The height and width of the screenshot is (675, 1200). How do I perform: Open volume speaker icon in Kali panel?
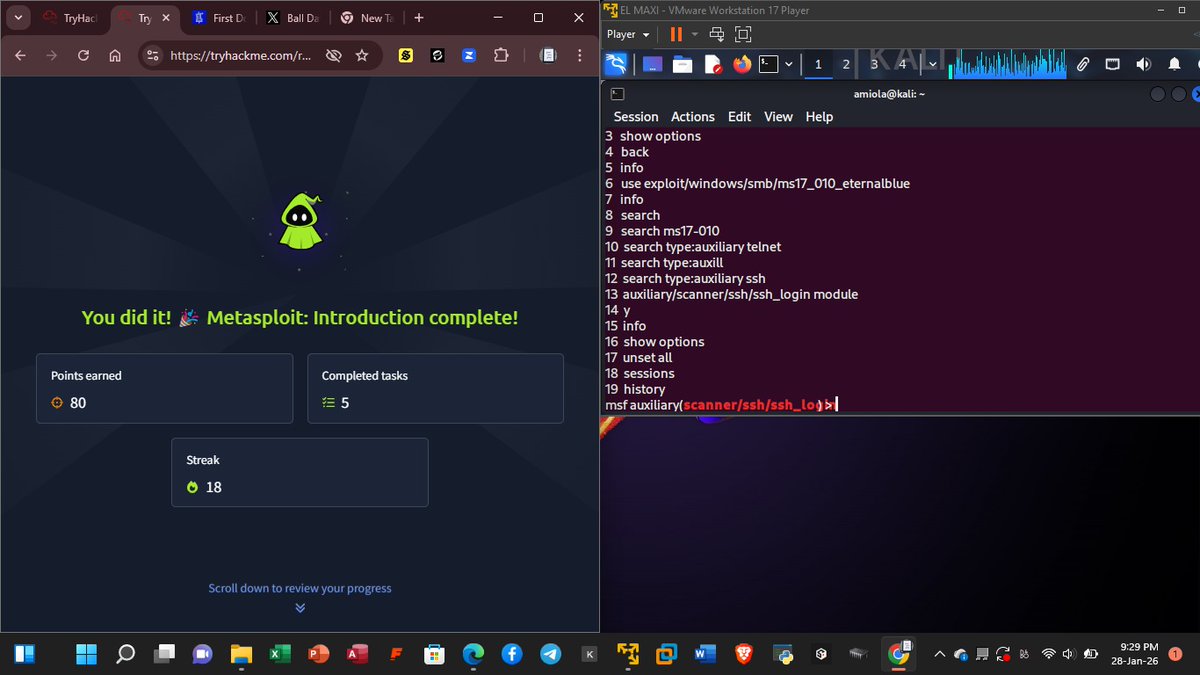(1143, 64)
